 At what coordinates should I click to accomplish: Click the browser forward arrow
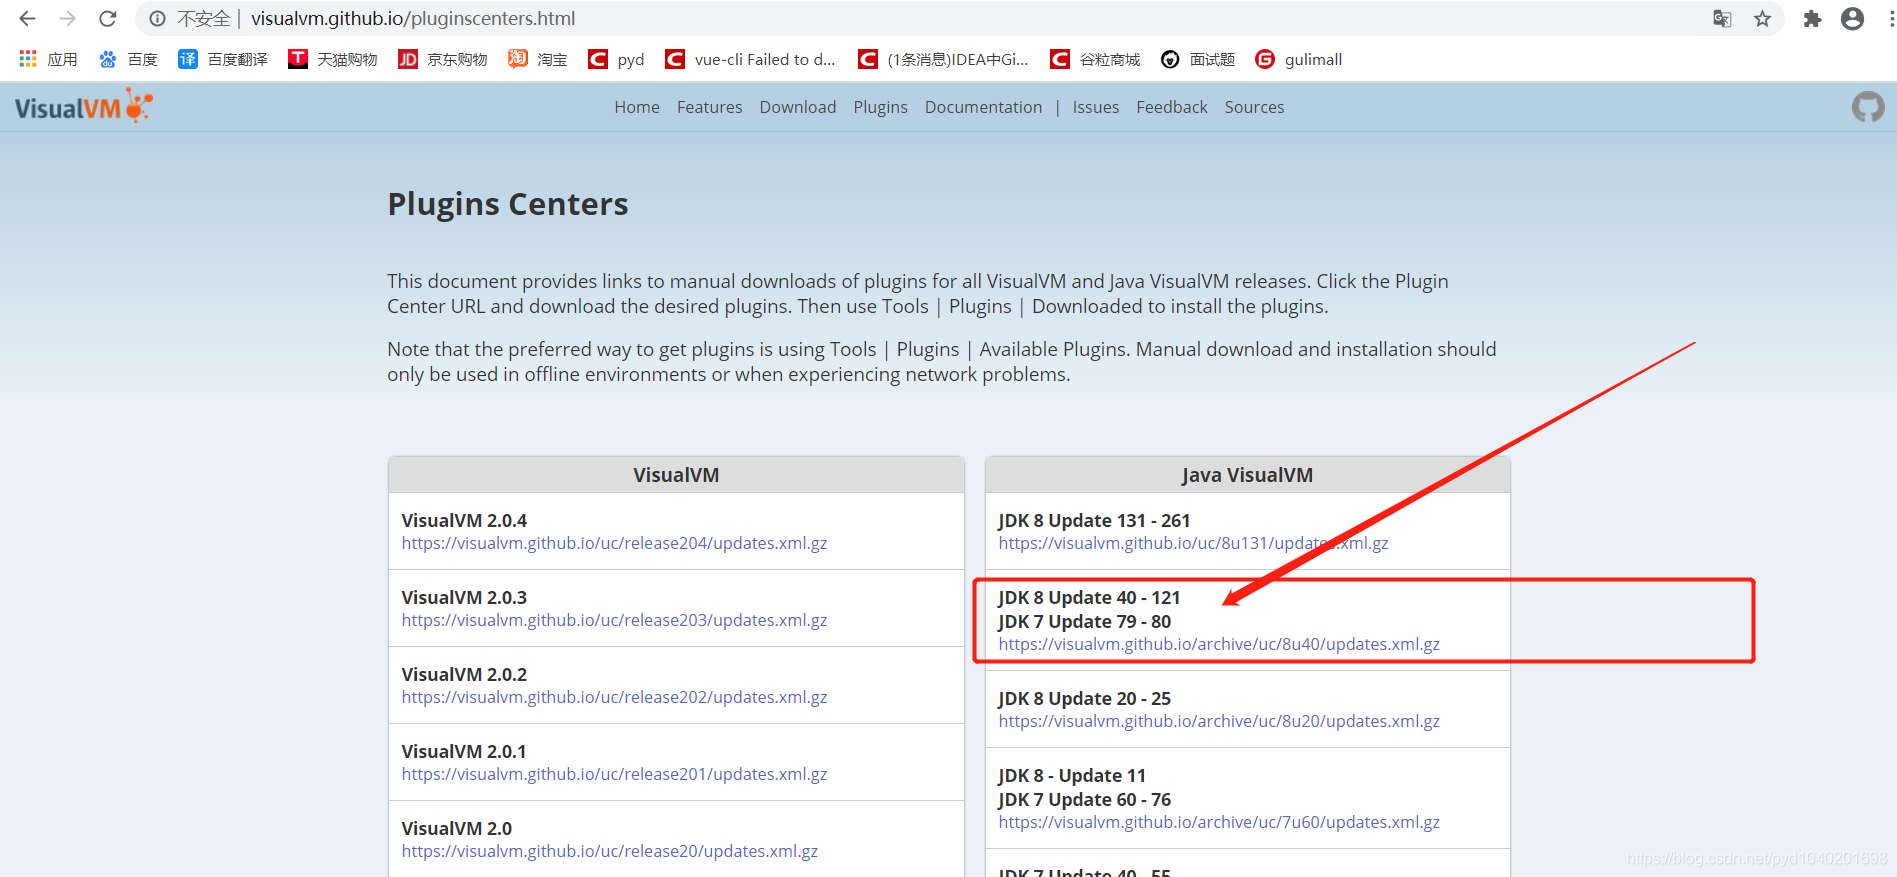(x=67, y=19)
